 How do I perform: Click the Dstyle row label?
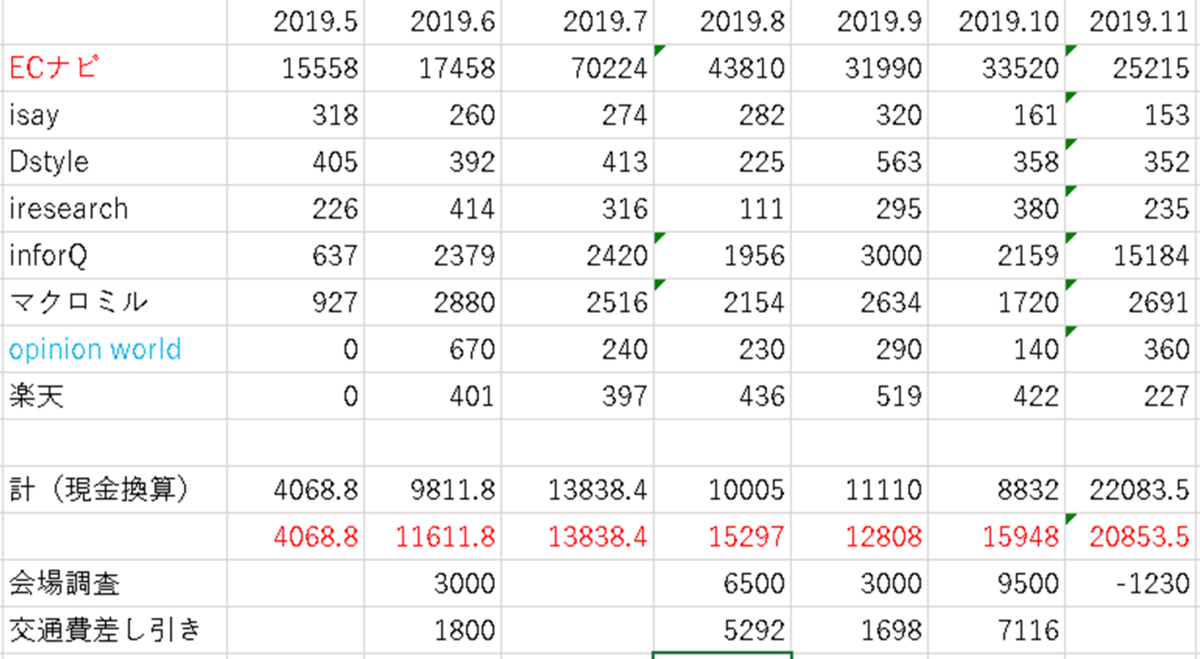(48, 162)
